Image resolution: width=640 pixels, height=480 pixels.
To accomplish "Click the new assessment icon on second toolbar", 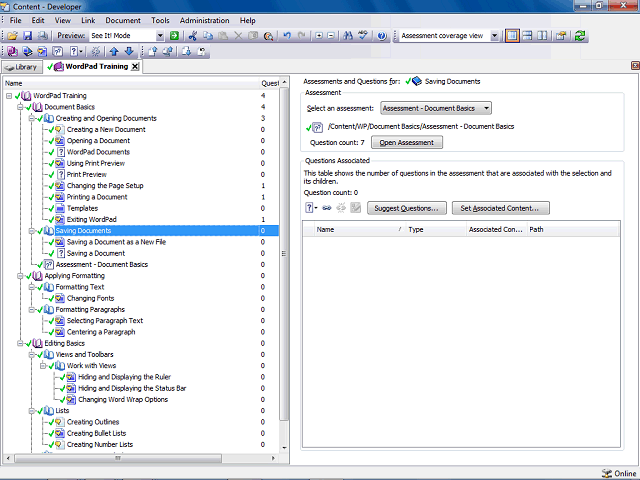I will [x=58, y=51].
